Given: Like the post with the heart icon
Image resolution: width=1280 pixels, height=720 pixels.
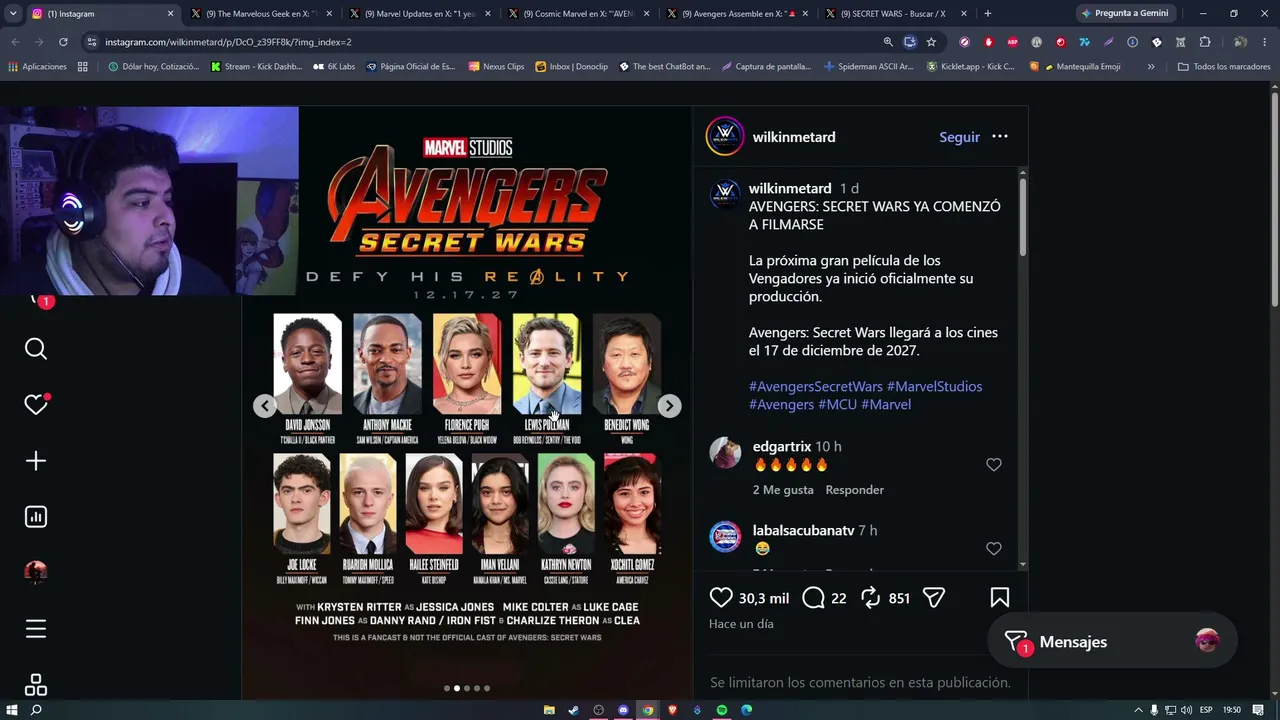Looking at the screenshot, I should coord(721,598).
